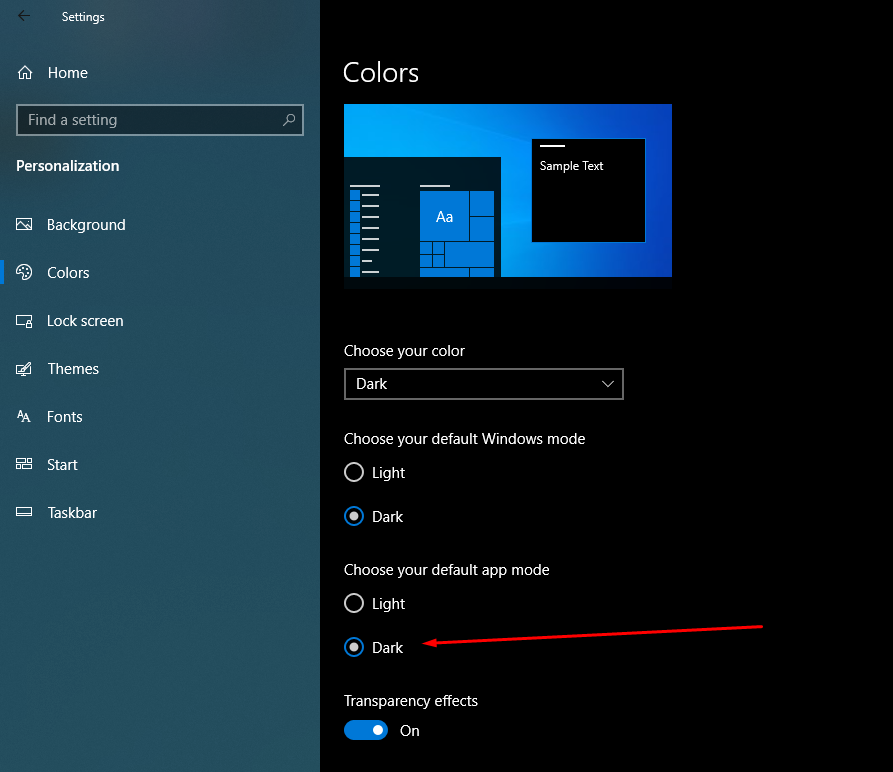This screenshot has width=893, height=772.
Task: Click the Settings window title text
Action: [x=83, y=17]
